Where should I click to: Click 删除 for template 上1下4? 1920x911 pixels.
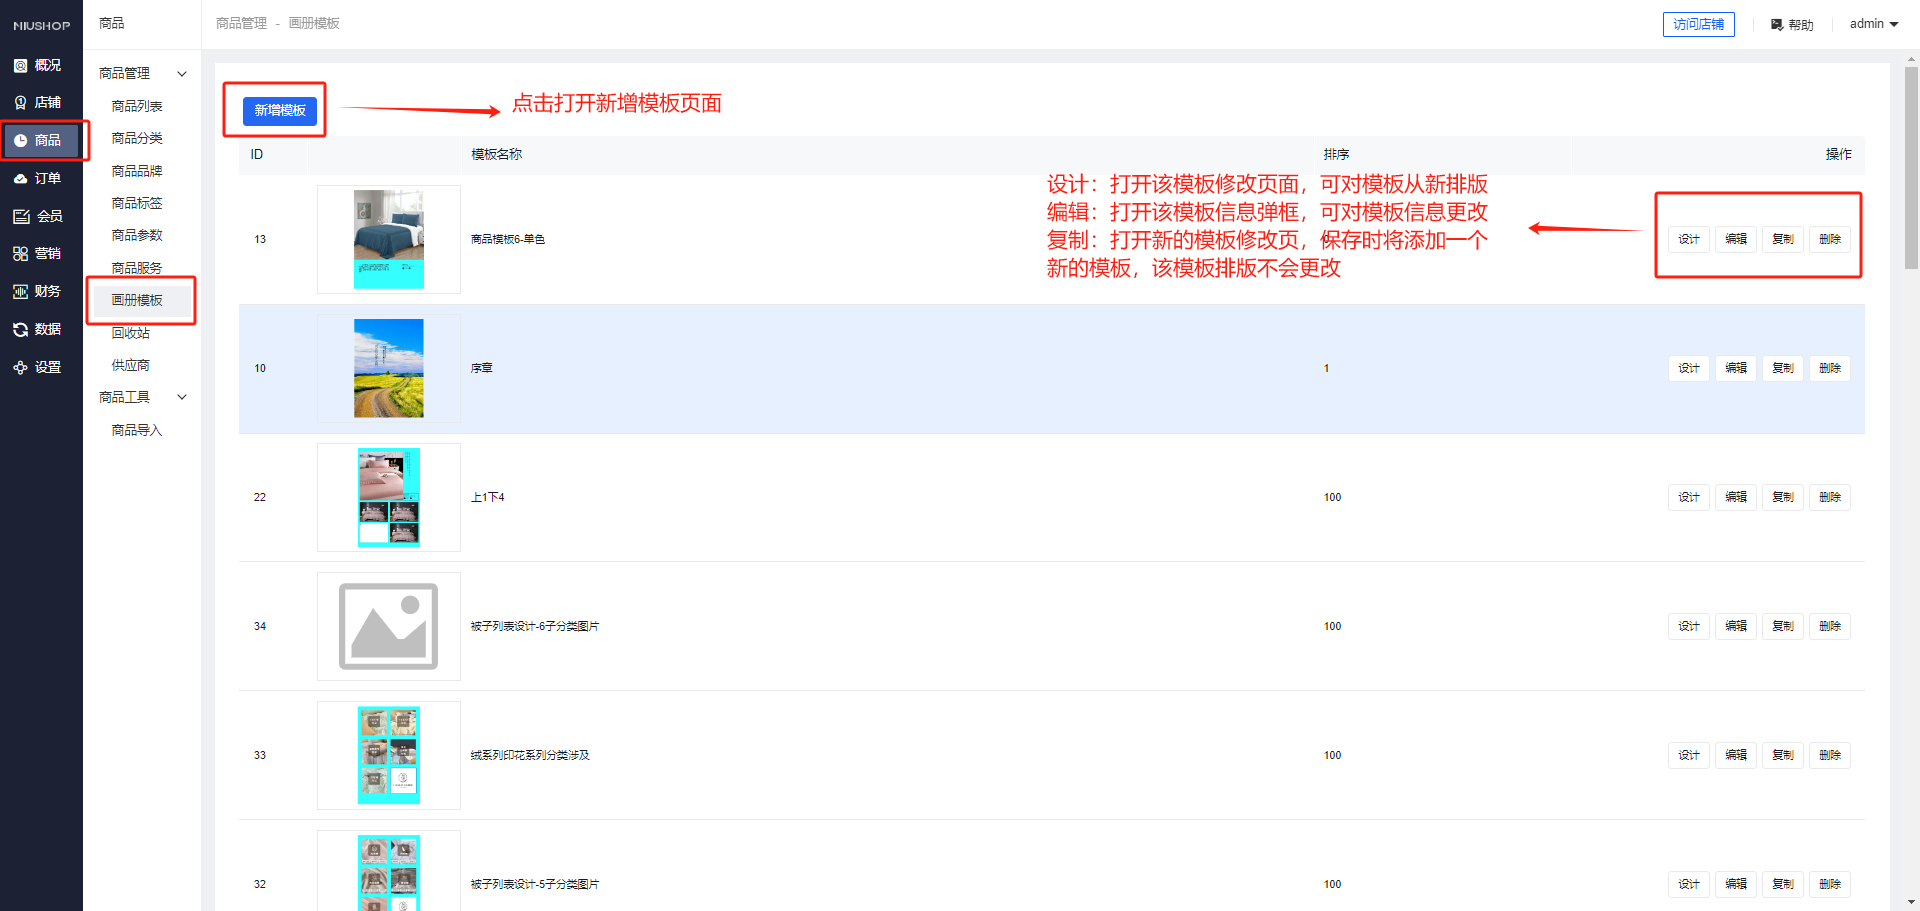coord(1829,498)
